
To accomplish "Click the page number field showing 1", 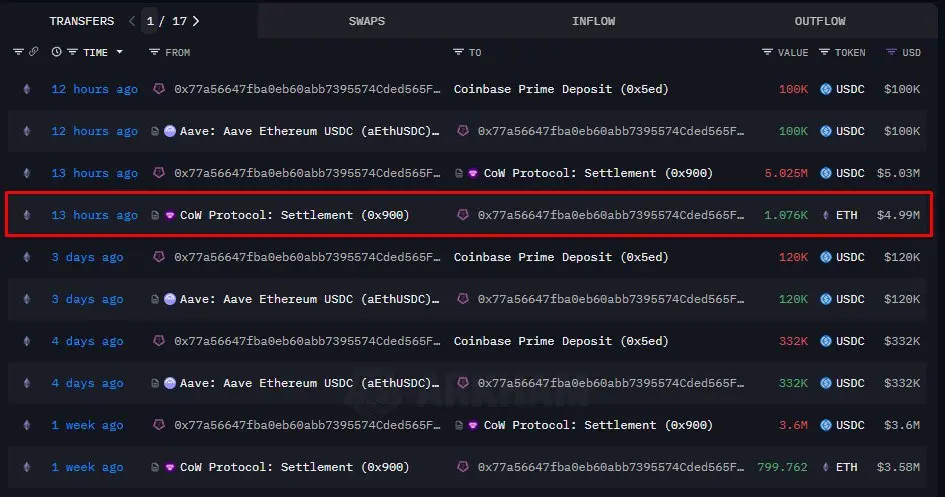I will [x=149, y=21].
